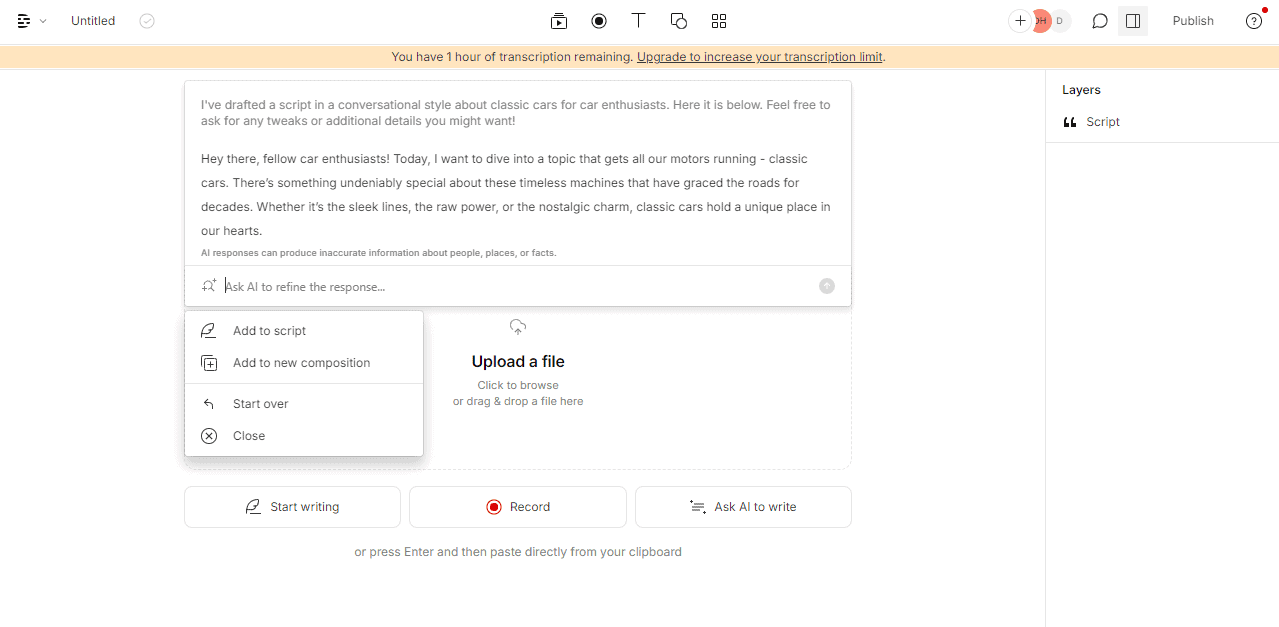The width and height of the screenshot is (1279, 627).
Task: Click the Add to new composition plus icon
Action: tap(209, 363)
